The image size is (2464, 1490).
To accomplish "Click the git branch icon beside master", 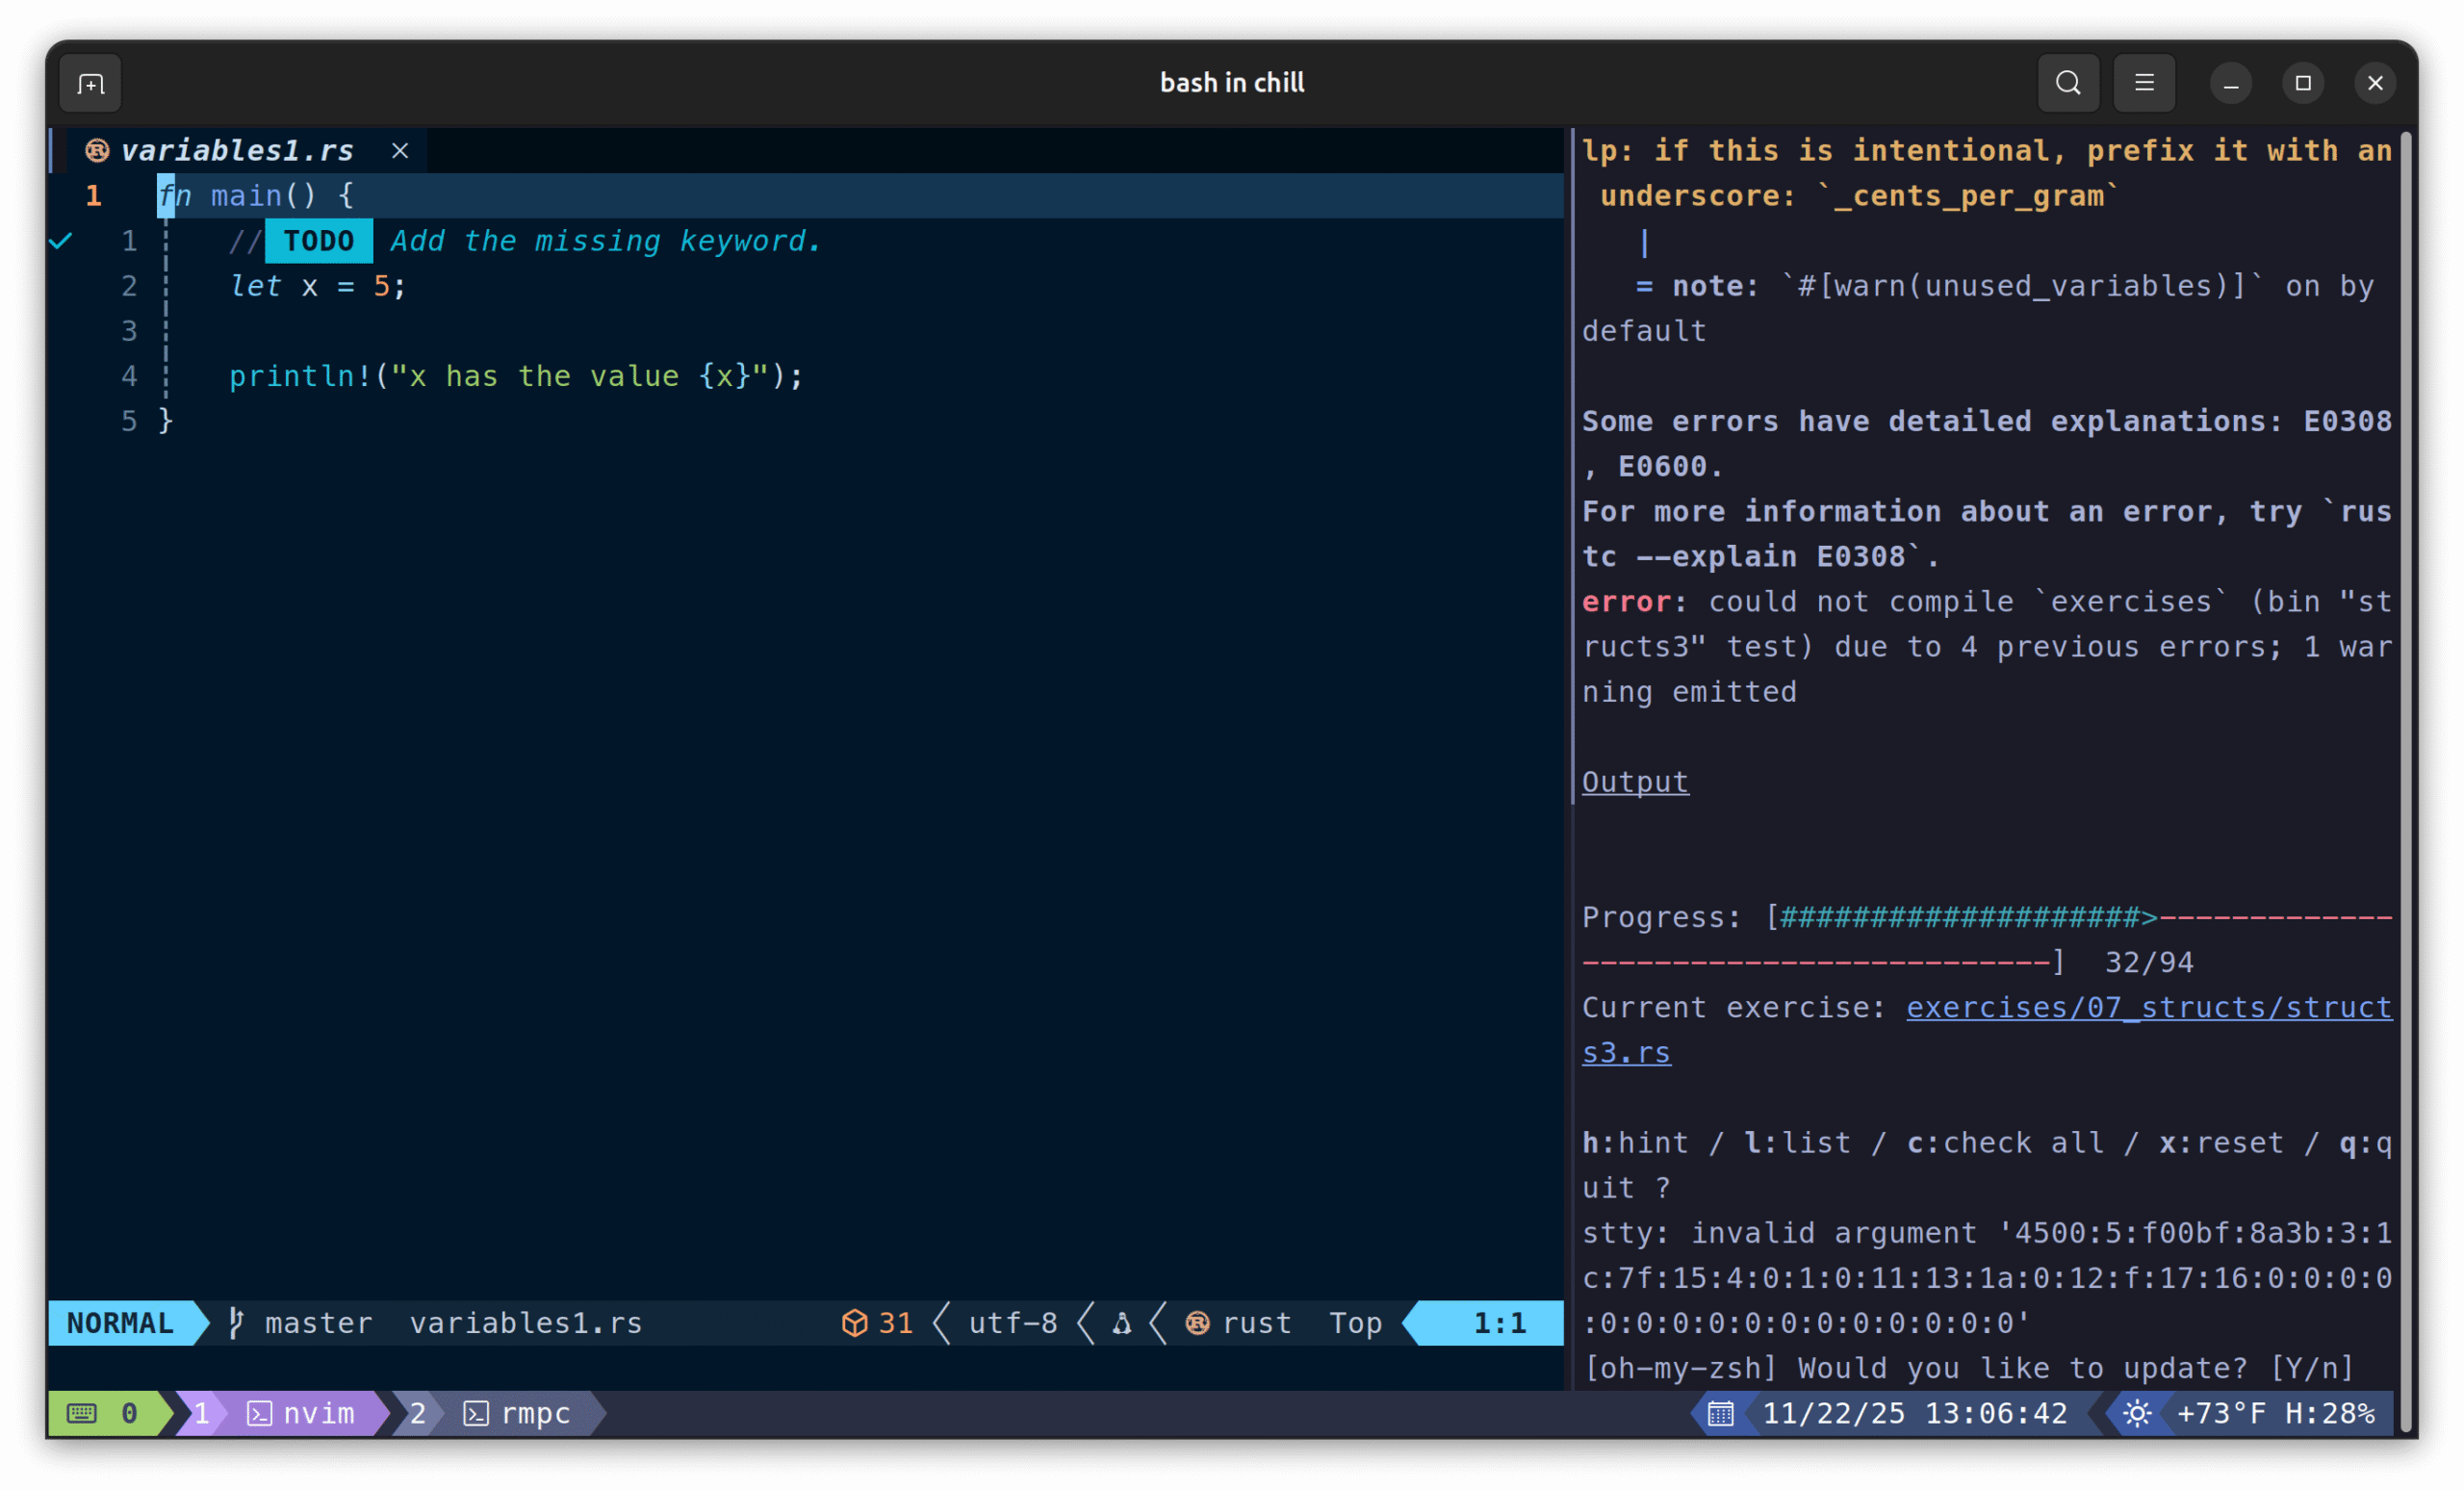I will [x=235, y=1323].
